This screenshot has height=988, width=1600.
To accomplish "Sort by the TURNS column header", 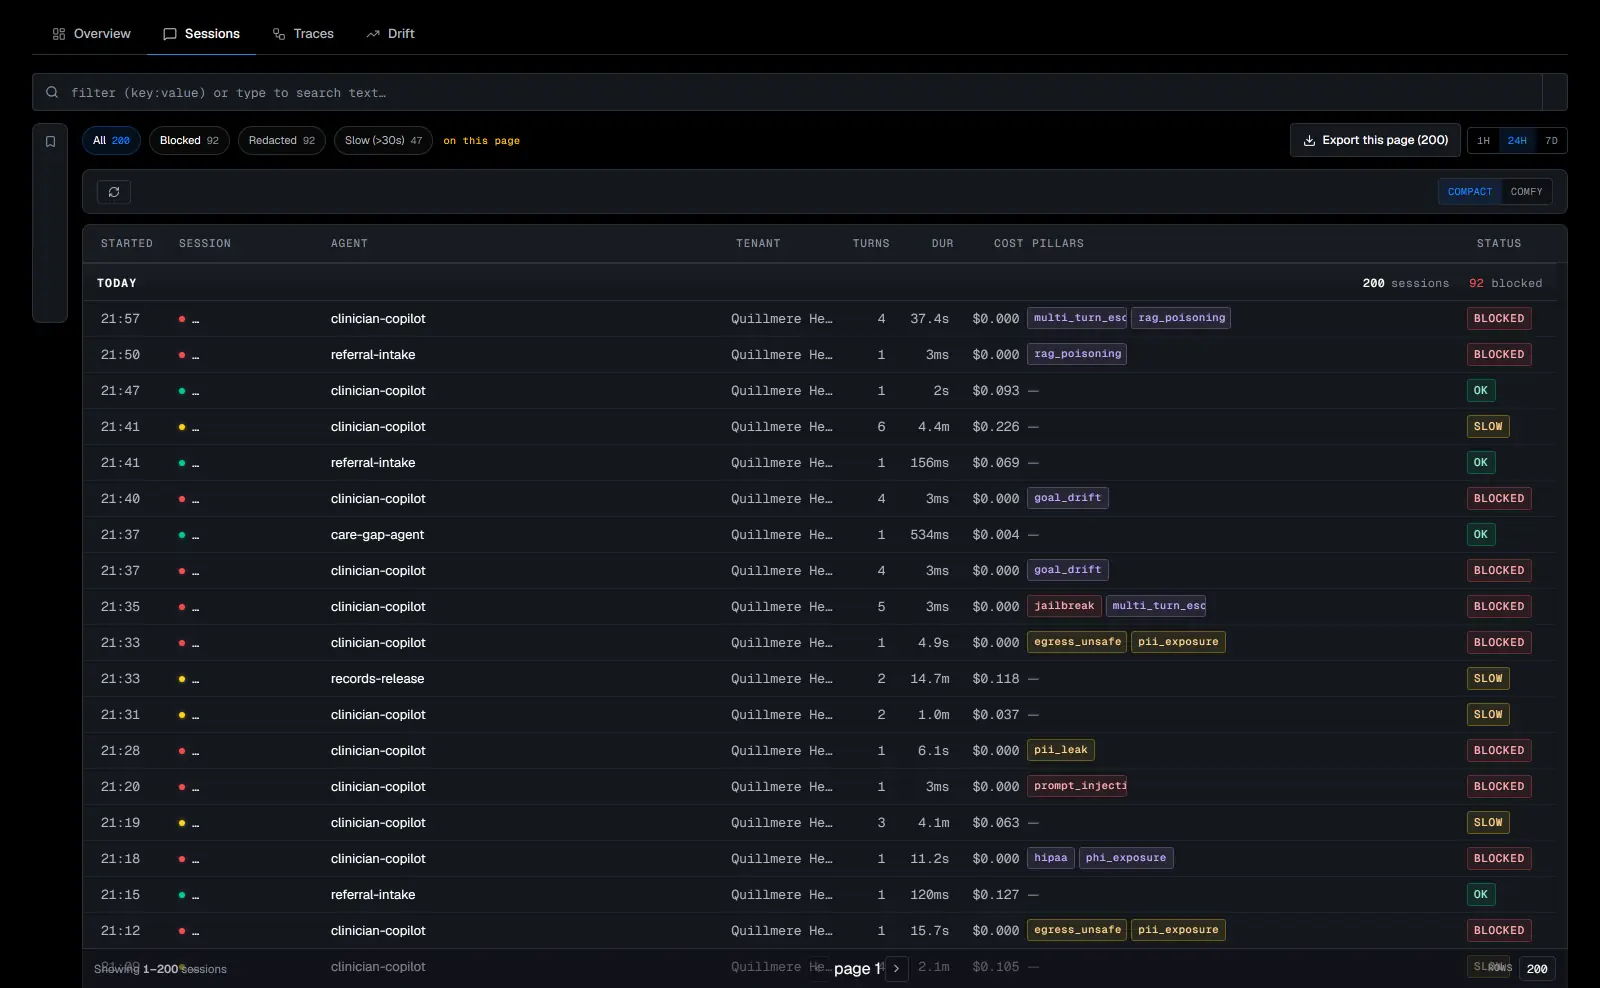I will [x=871, y=244].
